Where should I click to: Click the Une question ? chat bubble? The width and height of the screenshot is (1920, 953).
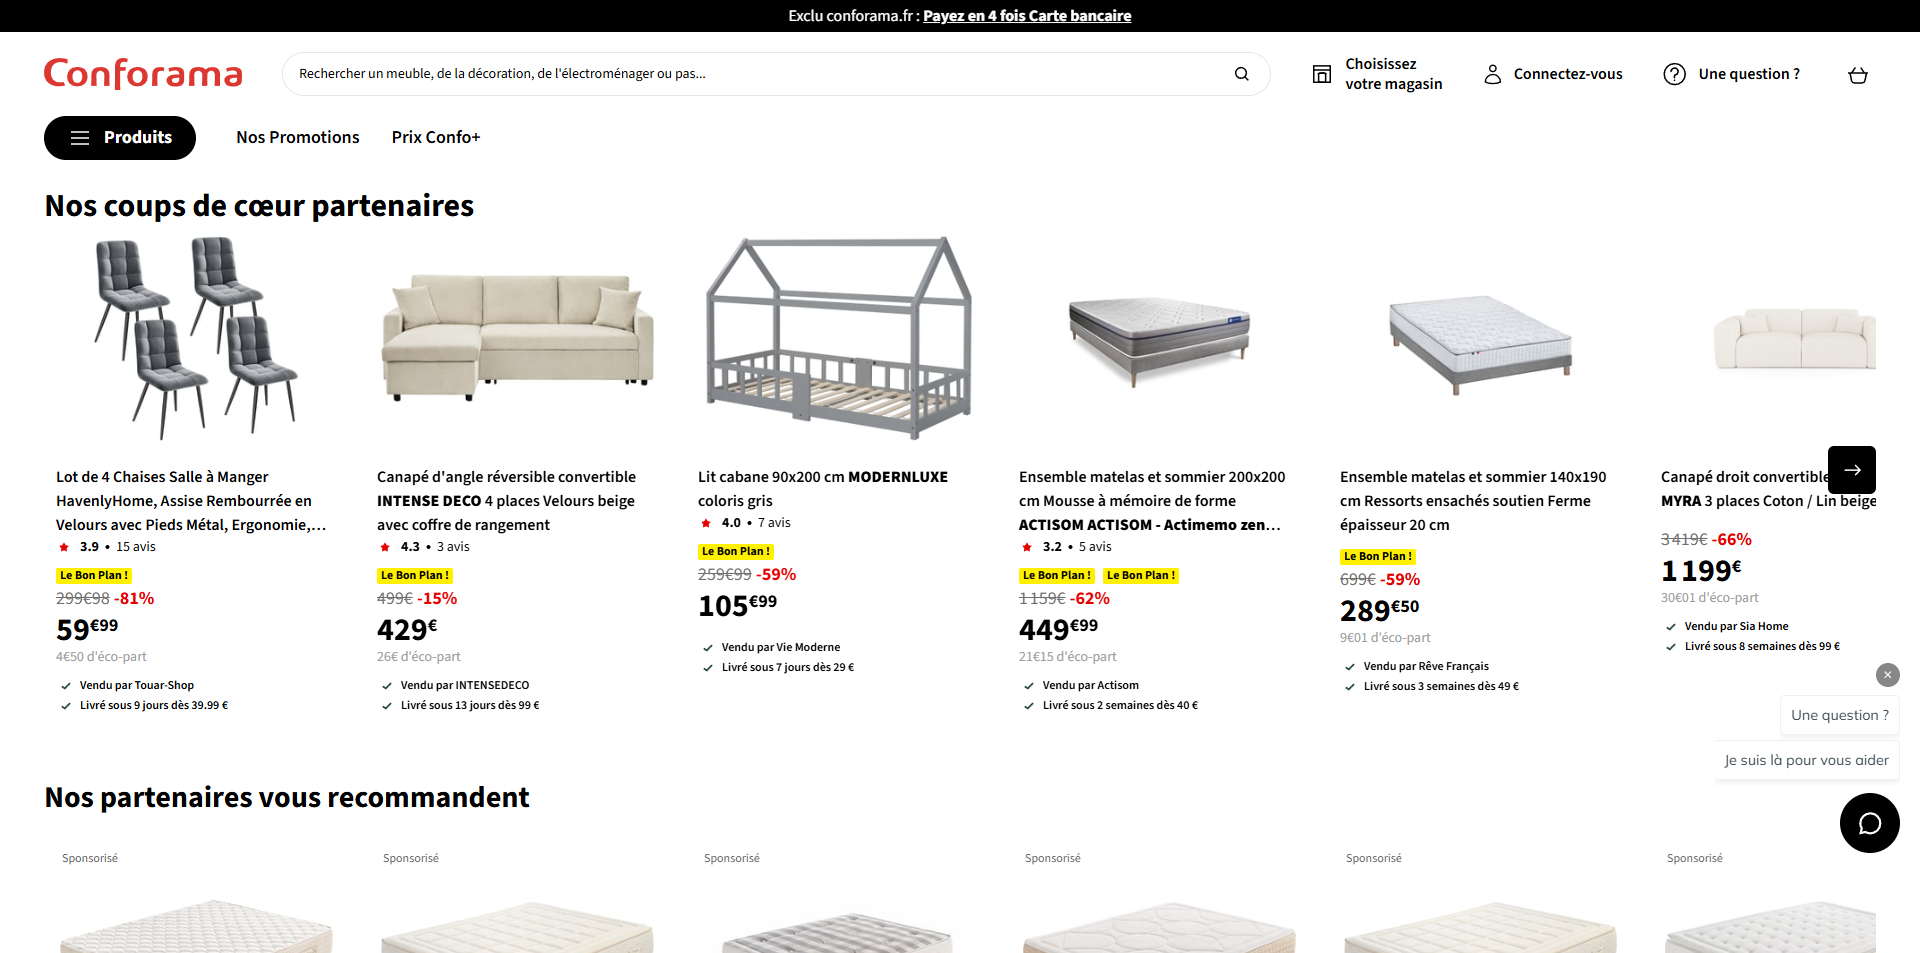1839,715
